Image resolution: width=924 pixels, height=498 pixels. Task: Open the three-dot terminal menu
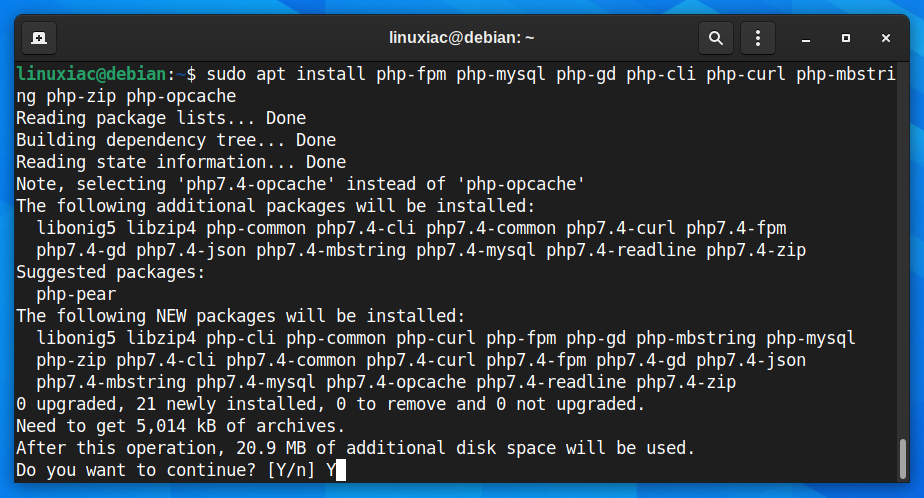[757, 38]
